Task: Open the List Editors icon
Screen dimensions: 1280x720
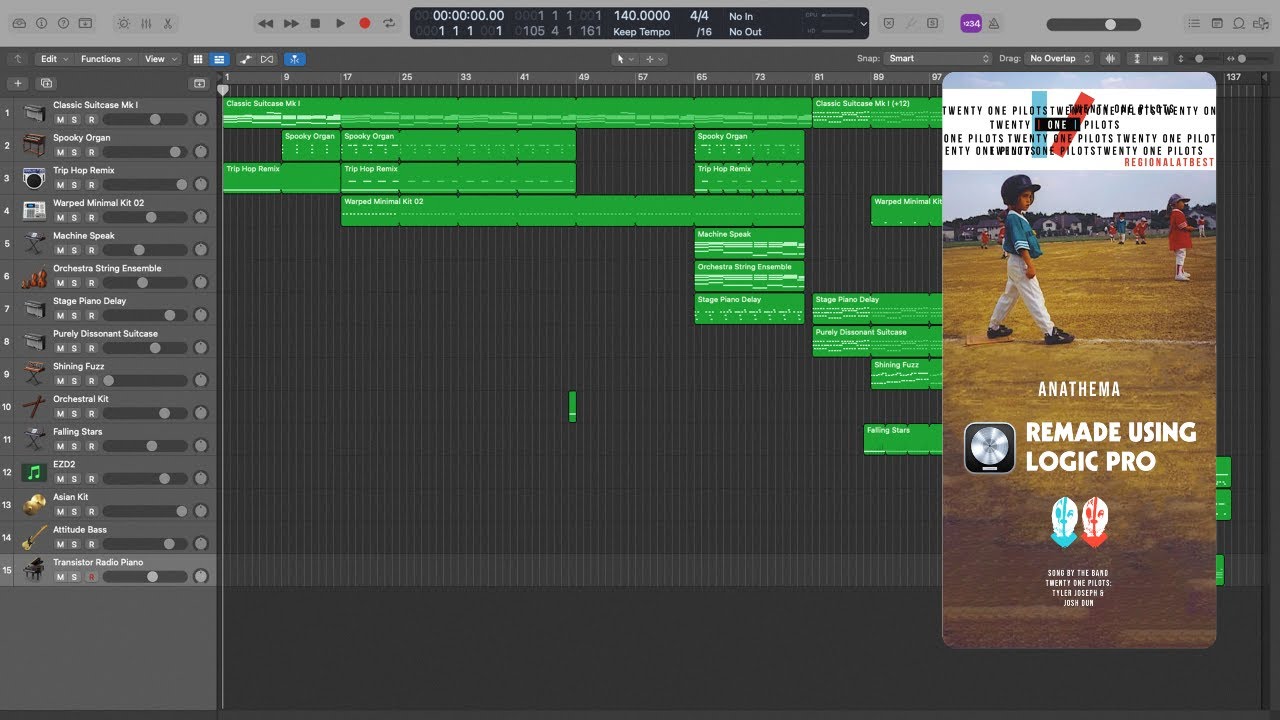Action: pyautogui.click(x=1194, y=23)
